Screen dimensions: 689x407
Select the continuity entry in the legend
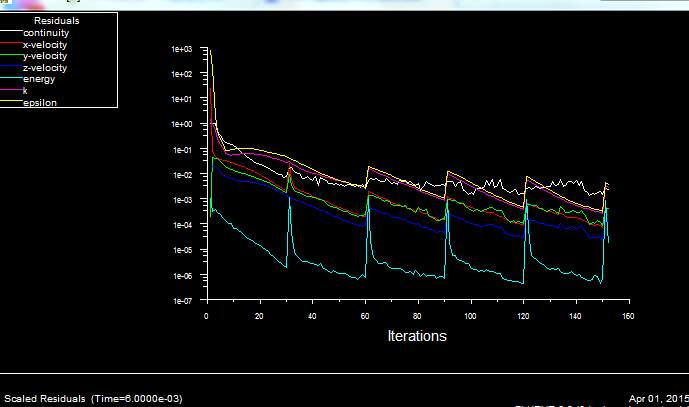[46, 33]
